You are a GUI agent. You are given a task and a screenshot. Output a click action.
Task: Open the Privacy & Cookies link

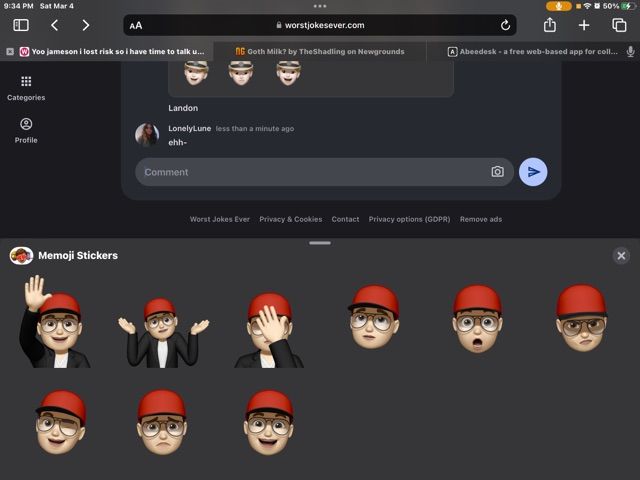[x=290, y=219]
